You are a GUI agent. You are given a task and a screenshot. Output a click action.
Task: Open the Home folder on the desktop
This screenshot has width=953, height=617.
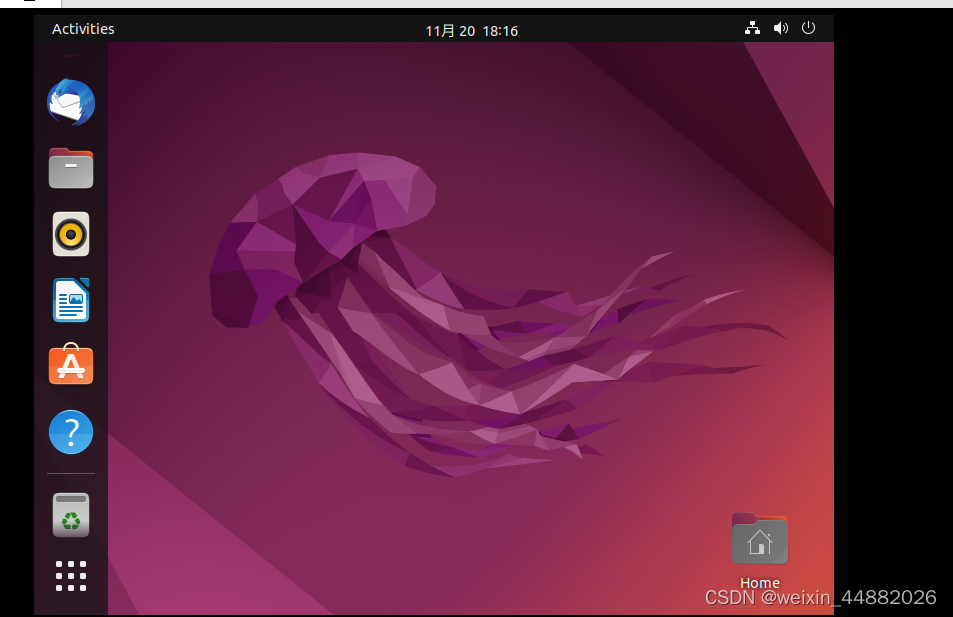point(759,539)
